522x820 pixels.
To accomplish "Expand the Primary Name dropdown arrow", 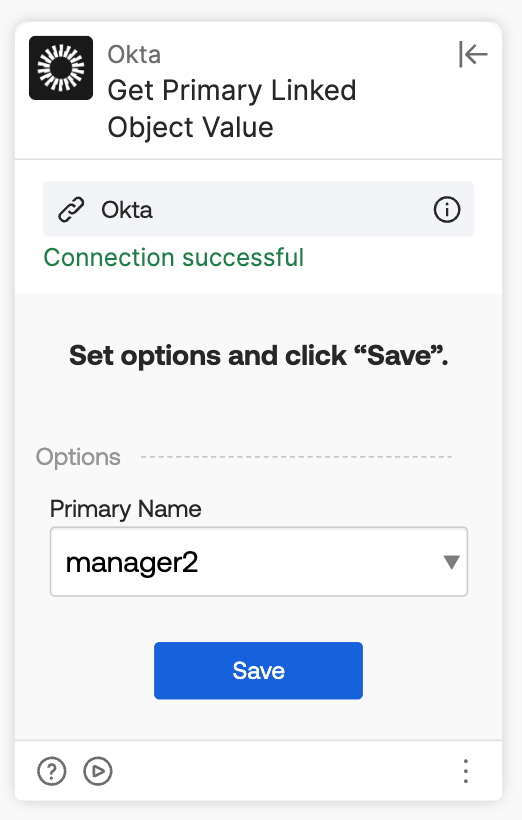I will coord(451,562).
